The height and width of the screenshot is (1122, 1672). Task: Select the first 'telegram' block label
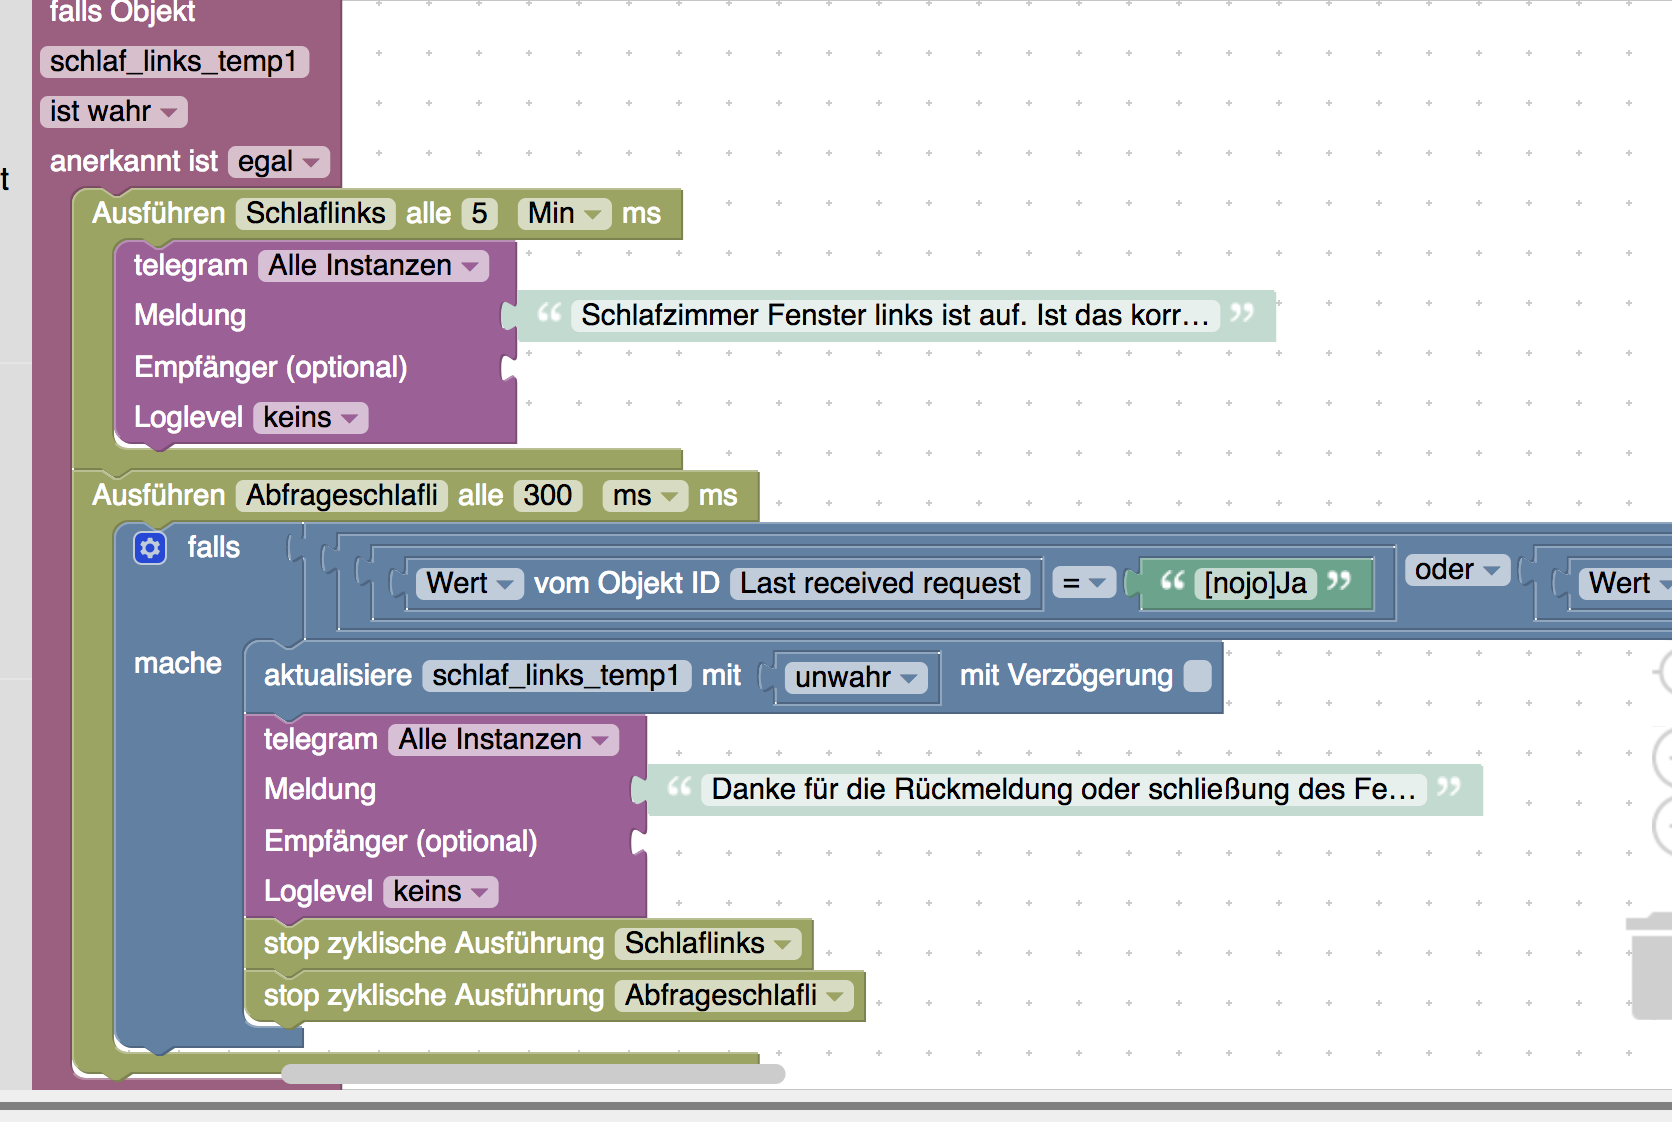pyautogui.click(x=190, y=266)
